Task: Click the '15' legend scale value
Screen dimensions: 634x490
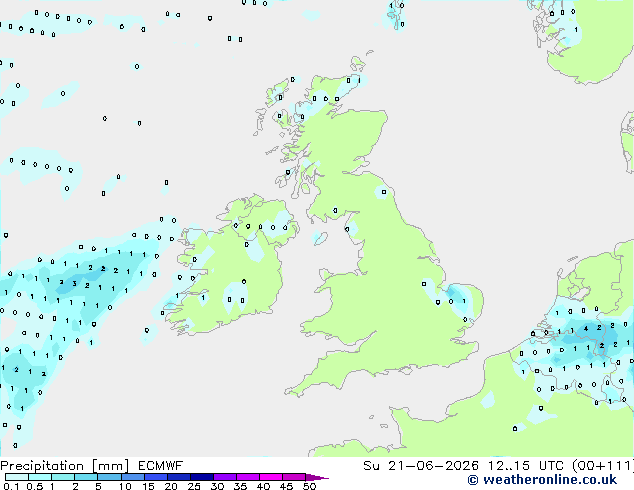Action: coord(148,486)
